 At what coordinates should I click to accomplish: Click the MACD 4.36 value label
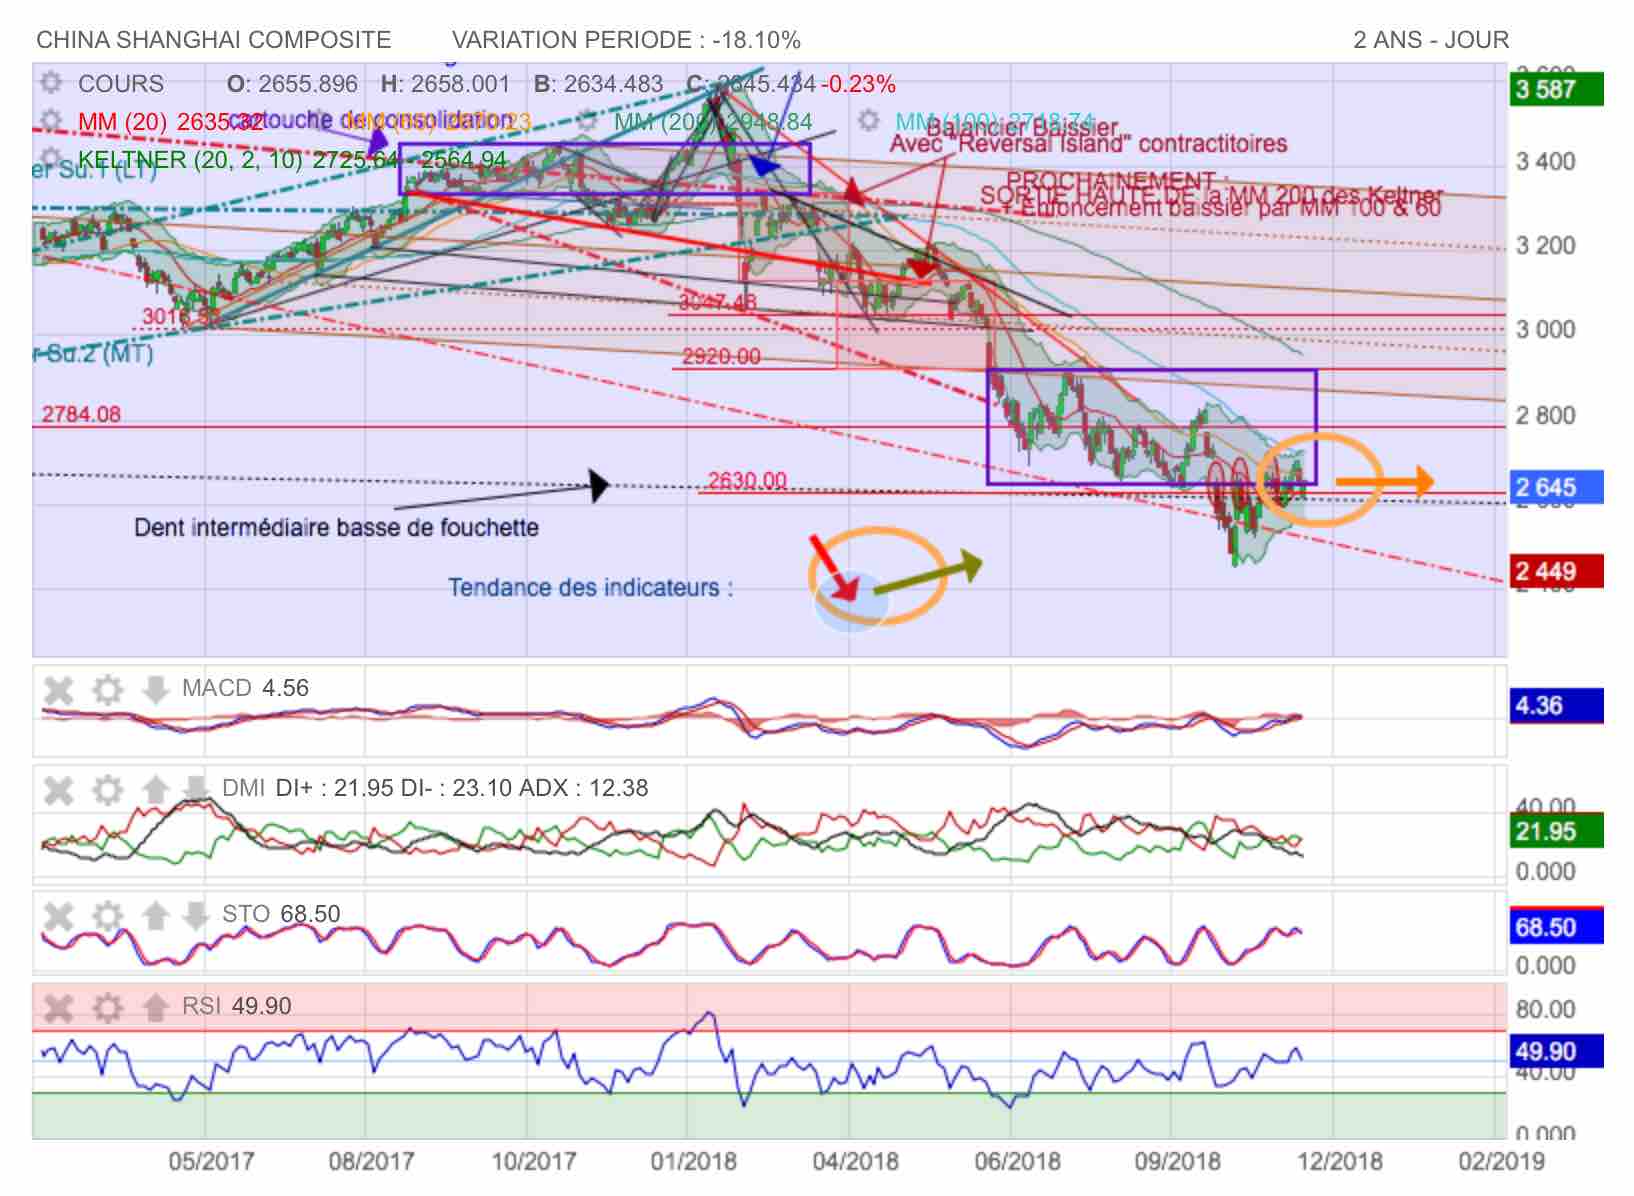tap(1556, 705)
